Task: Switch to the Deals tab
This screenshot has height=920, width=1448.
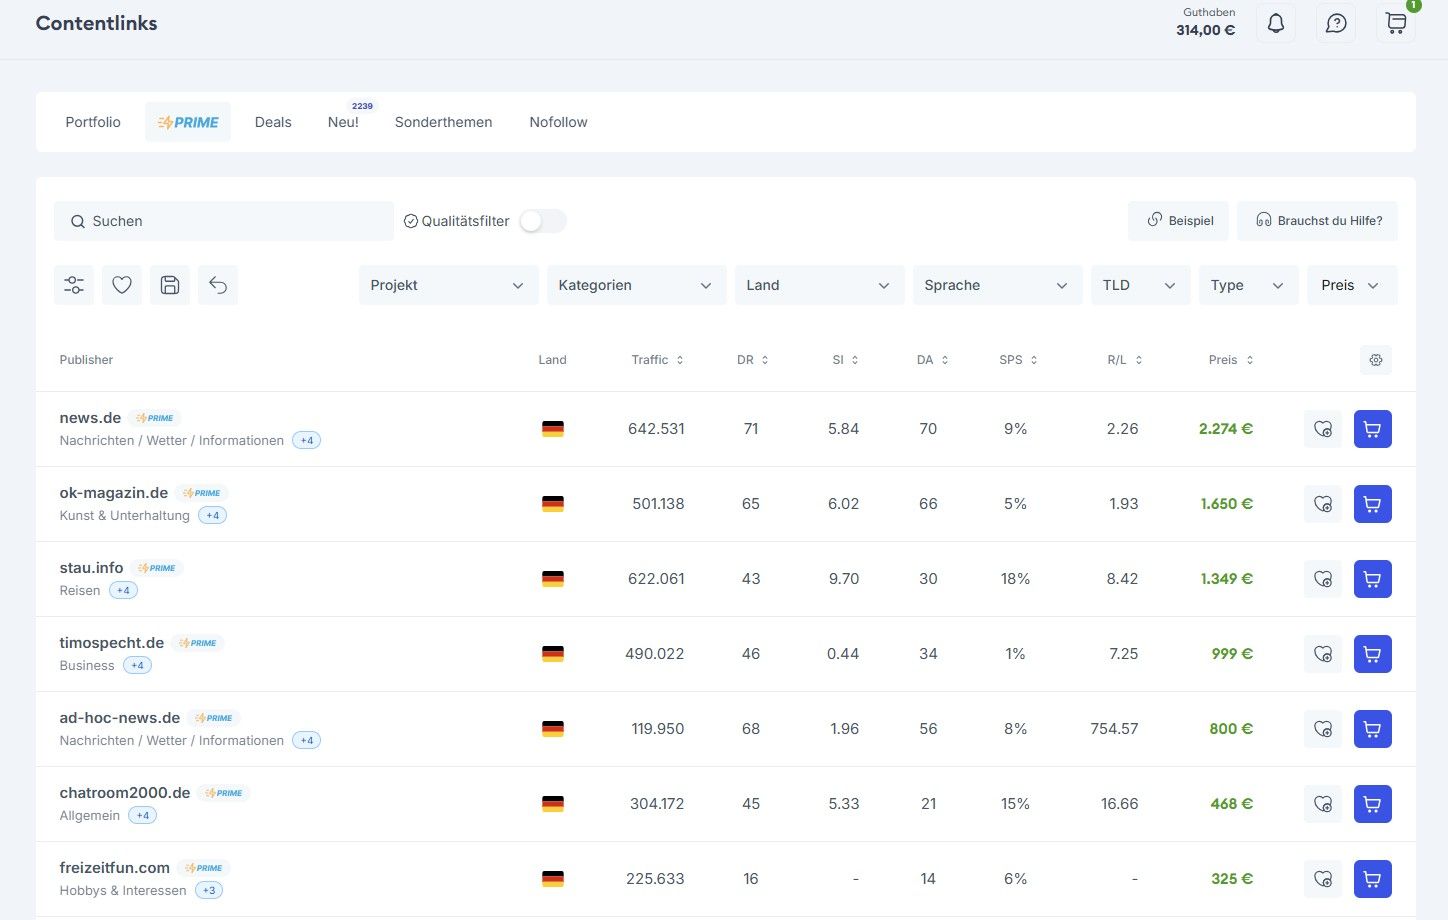Action: pyautogui.click(x=273, y=122)
